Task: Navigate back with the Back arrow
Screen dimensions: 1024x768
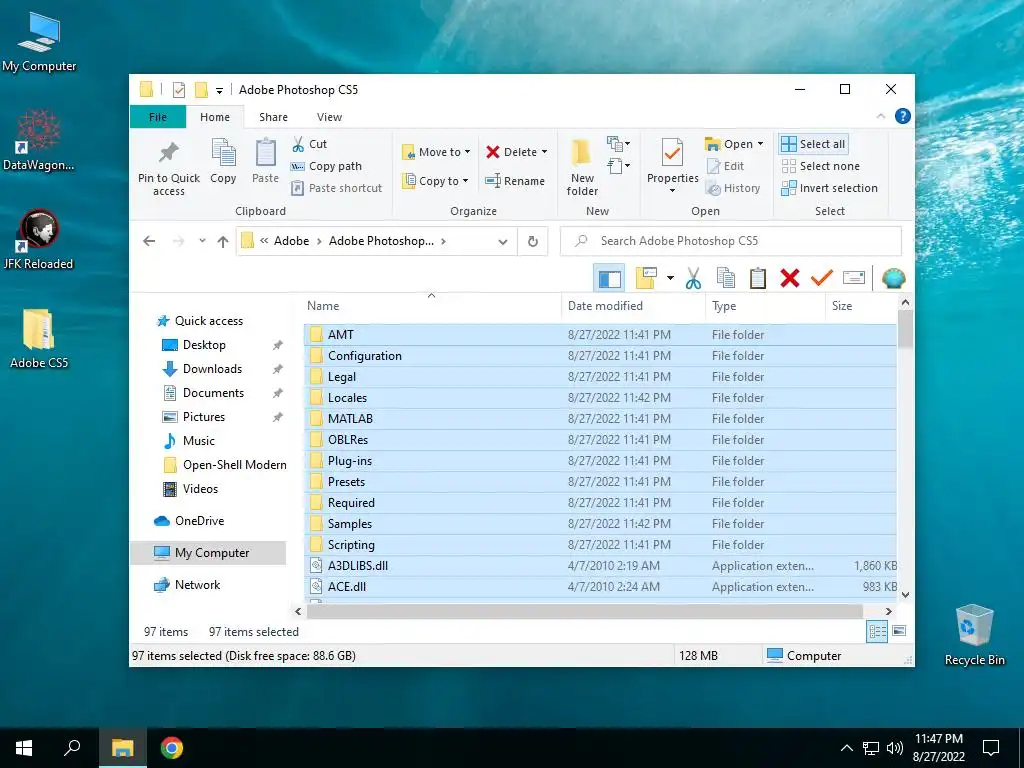Action: 149,241
